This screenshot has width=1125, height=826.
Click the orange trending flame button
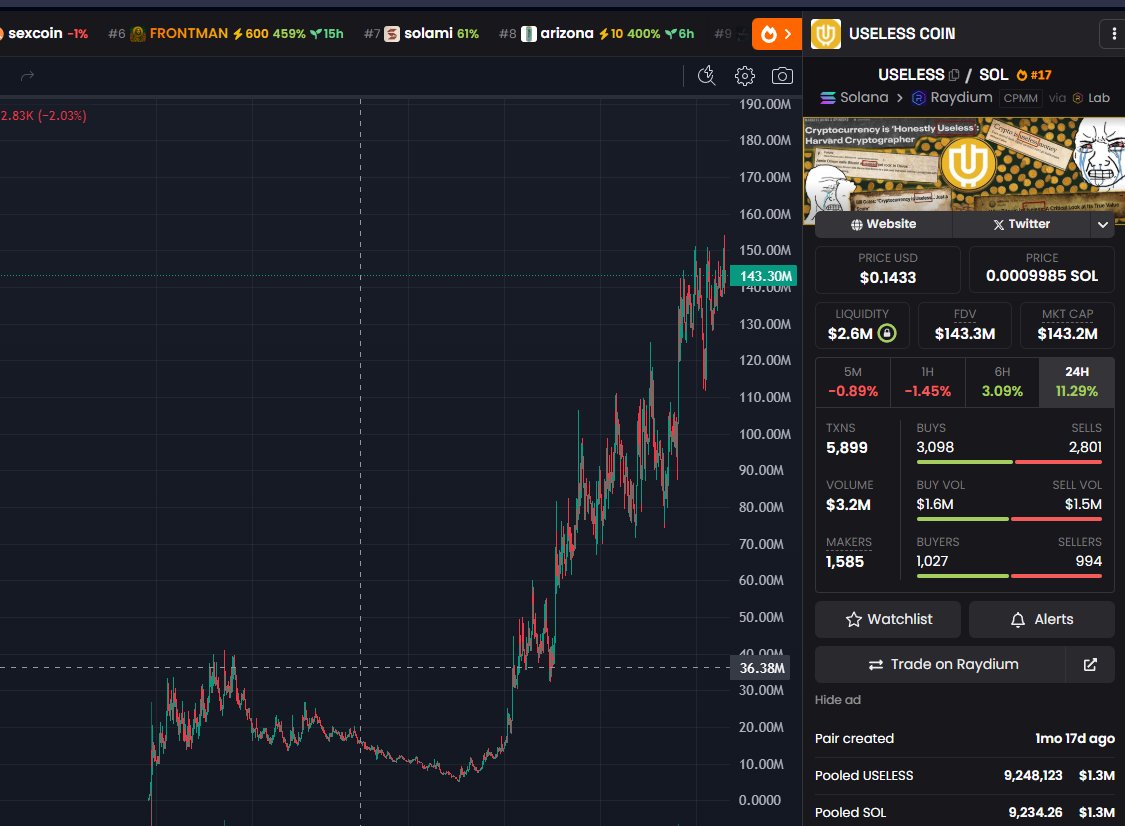(x=776, y=34)
